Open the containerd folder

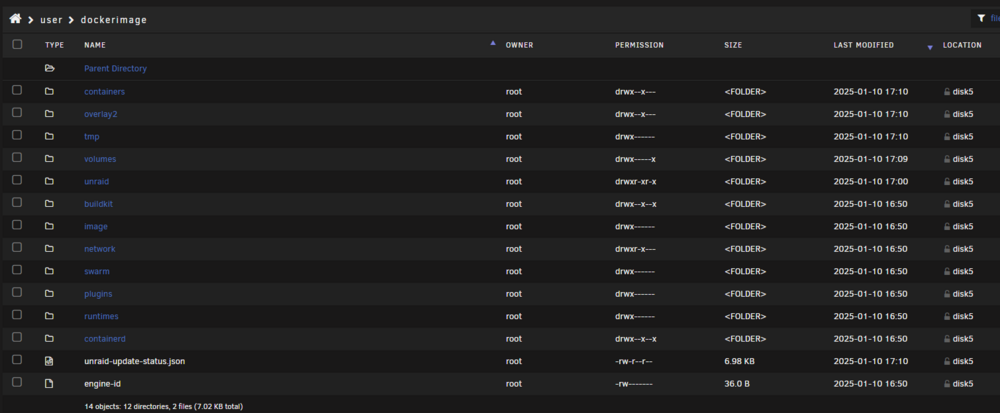tap(100, 338)
